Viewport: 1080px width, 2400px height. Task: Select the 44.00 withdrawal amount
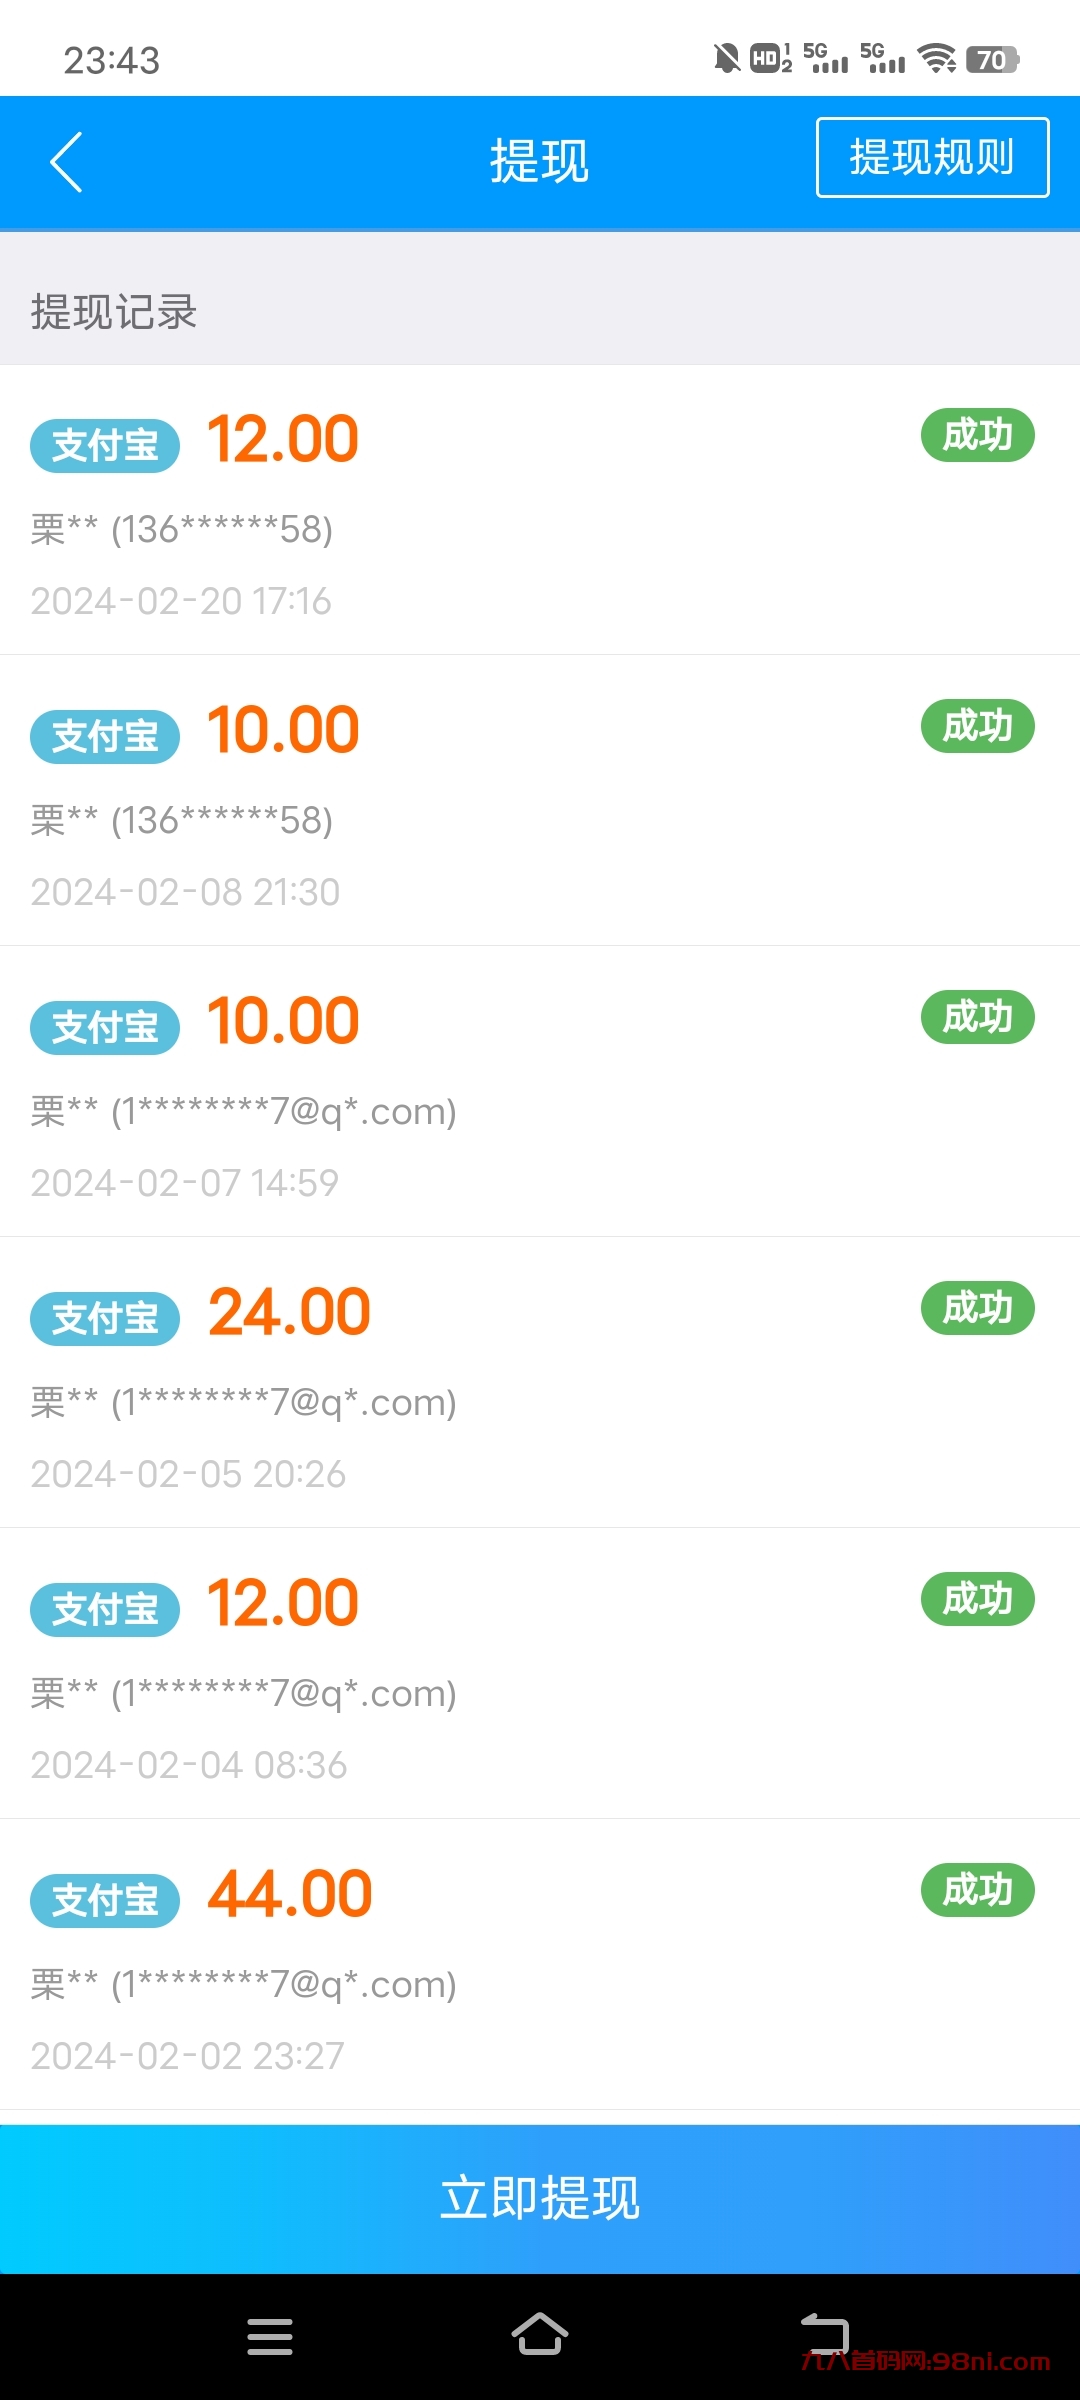pyautogui.click(x=290, y=1894)
